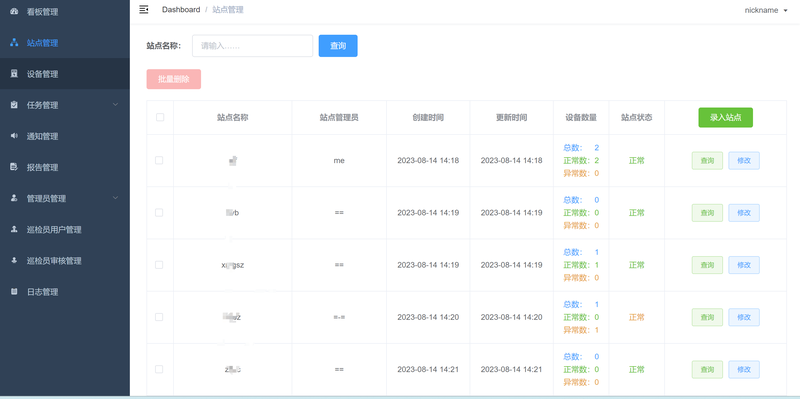Click 修改 in the 'me' manager row
800x399 pixels.
744,161
